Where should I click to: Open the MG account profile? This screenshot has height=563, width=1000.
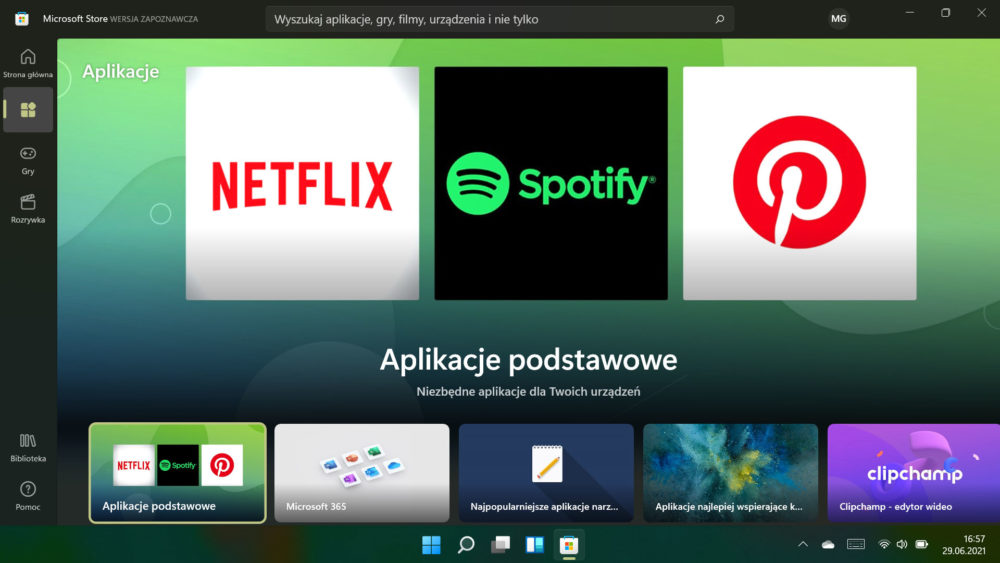click(839, 19)
